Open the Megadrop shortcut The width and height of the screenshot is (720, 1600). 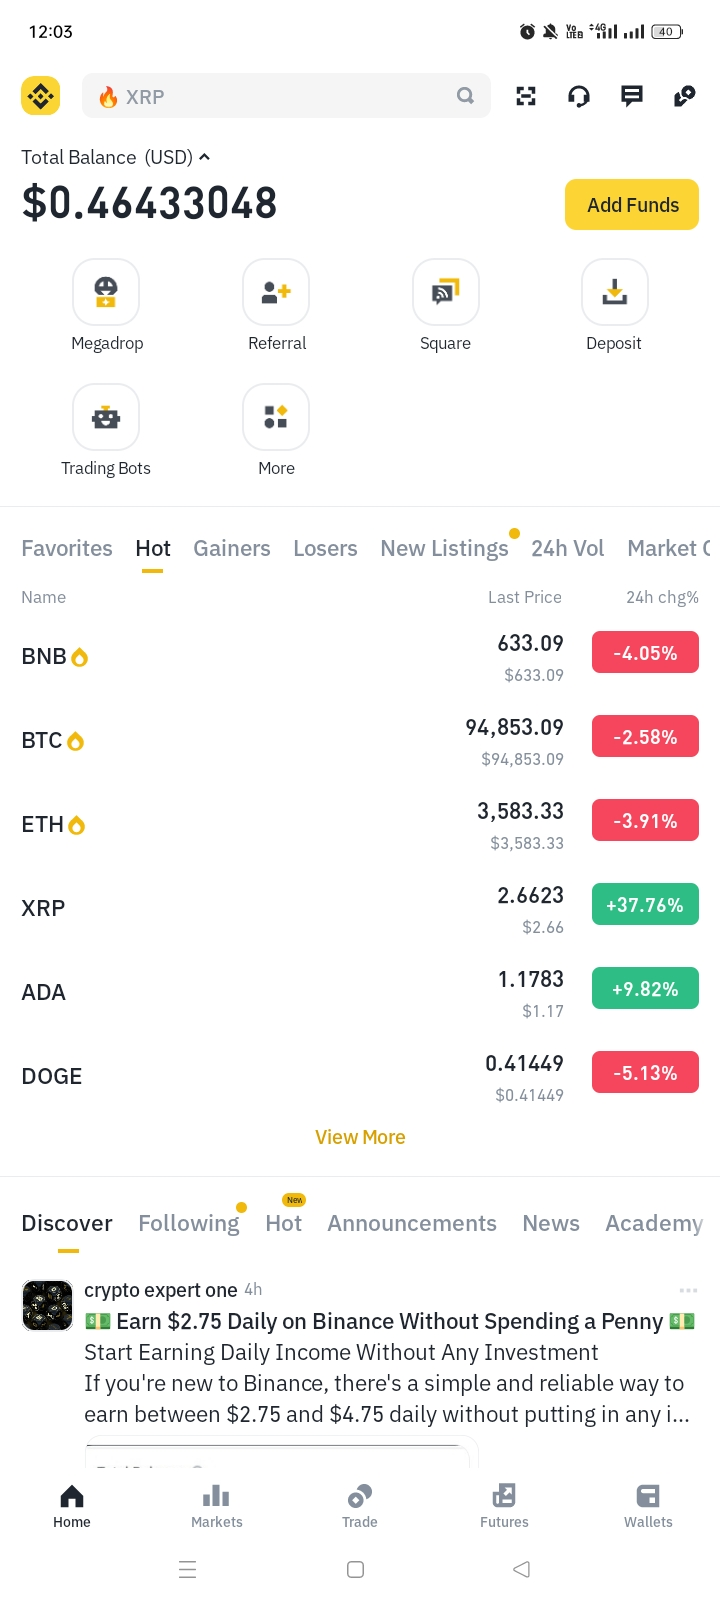coord(106,292)
